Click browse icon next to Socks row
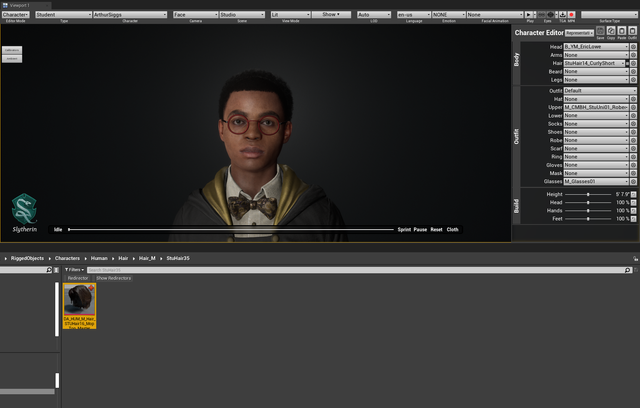This screenshot has height=408, width=640. 633,124
